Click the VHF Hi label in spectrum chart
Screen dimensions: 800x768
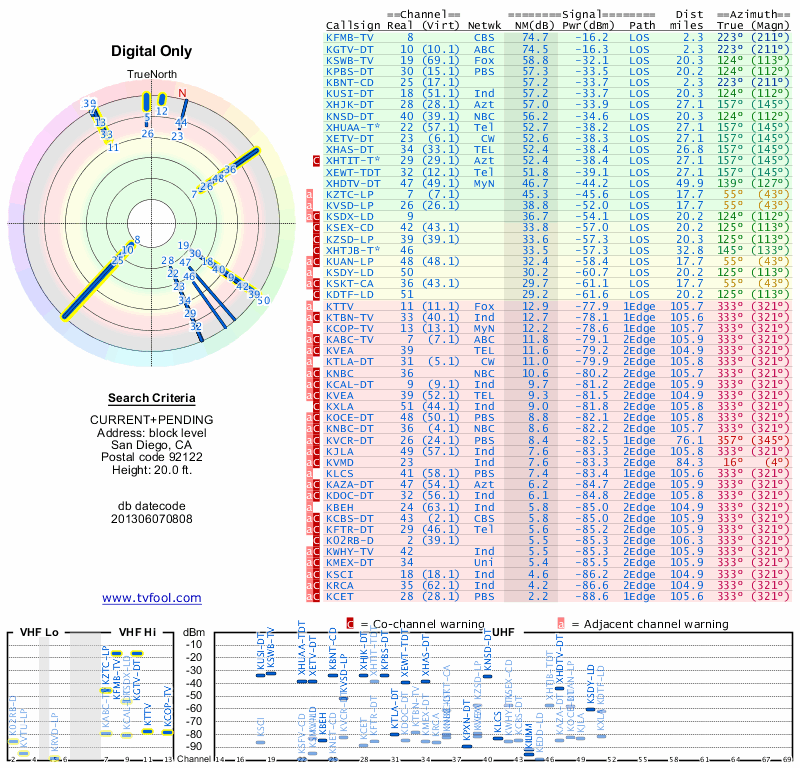coord(137,632)
